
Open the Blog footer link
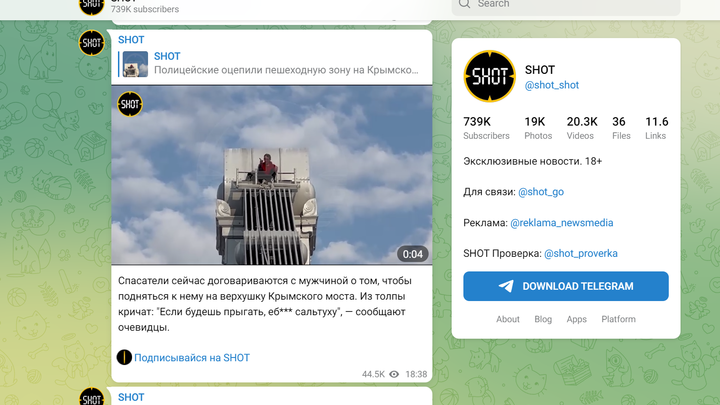click(543, 319)
